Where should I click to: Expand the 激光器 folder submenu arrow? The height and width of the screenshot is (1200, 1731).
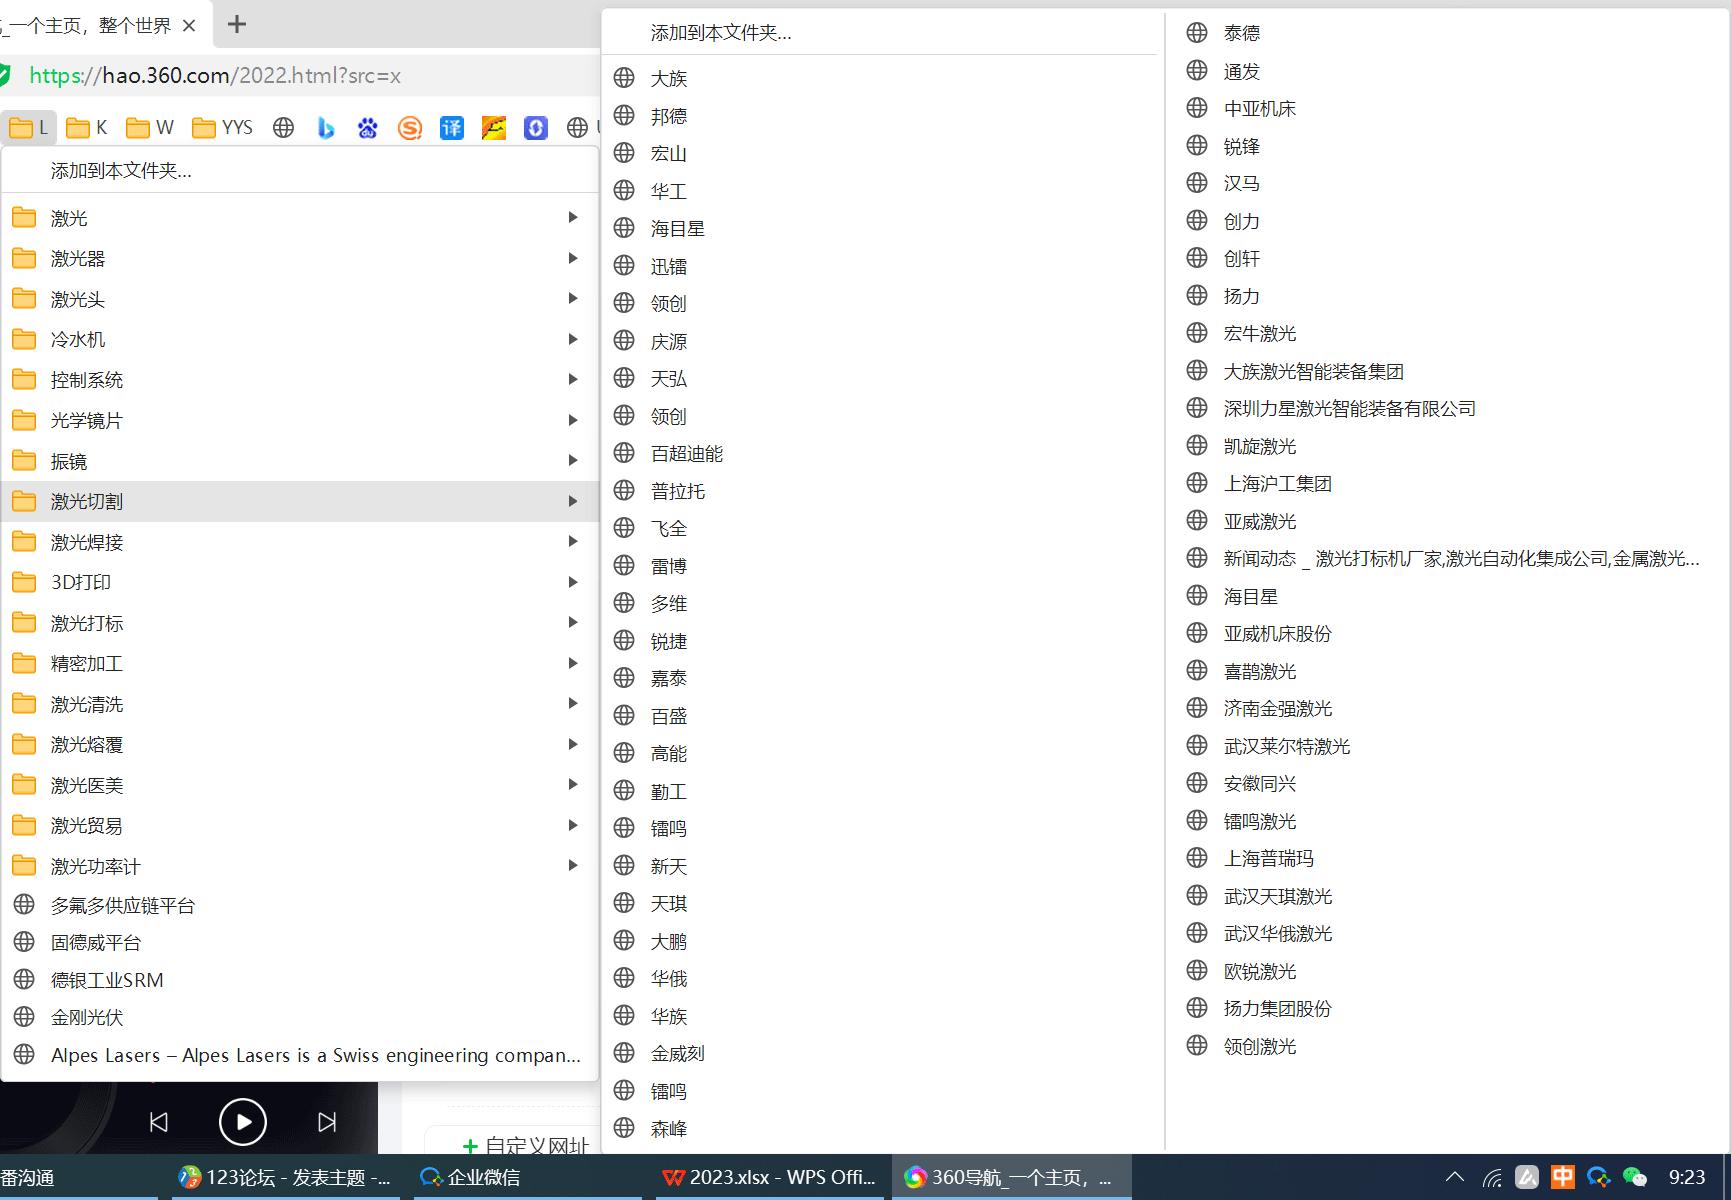point(573,258)
